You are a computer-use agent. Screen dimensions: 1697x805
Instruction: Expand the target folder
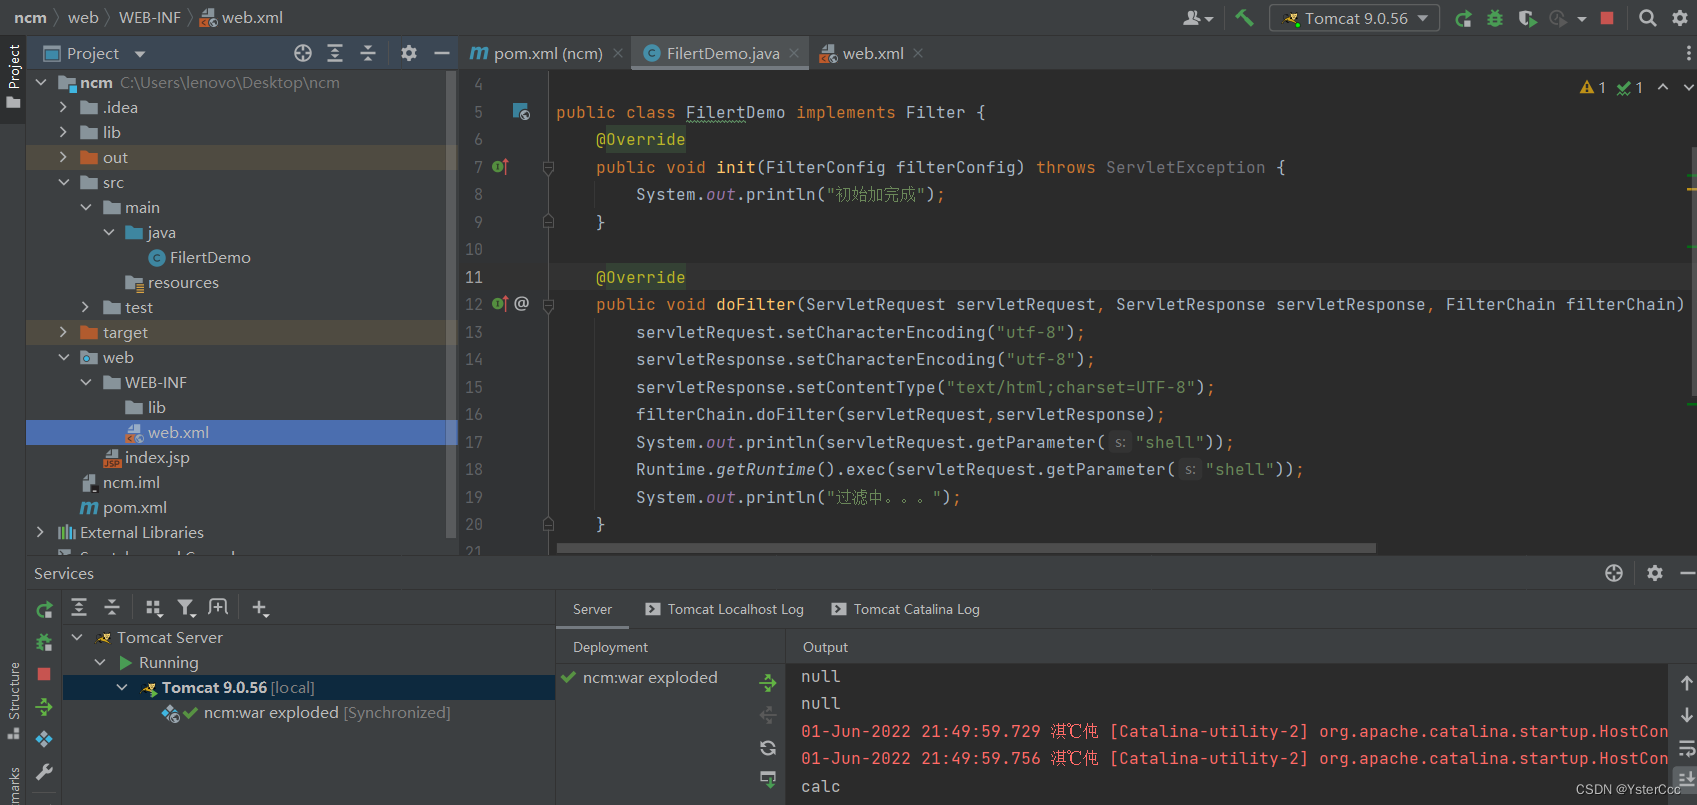tap(63, 332)
